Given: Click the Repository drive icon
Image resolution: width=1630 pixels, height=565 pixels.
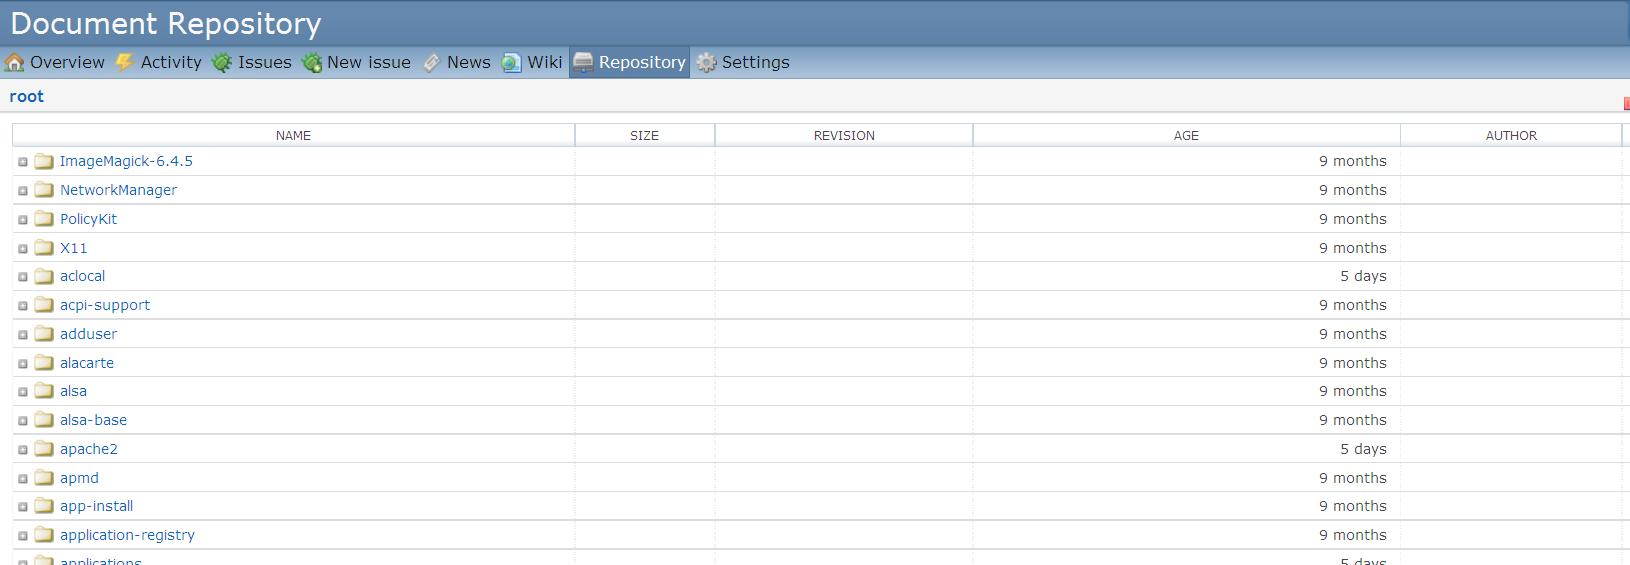Looking at the screenshot, I should [x=584, y=62].
